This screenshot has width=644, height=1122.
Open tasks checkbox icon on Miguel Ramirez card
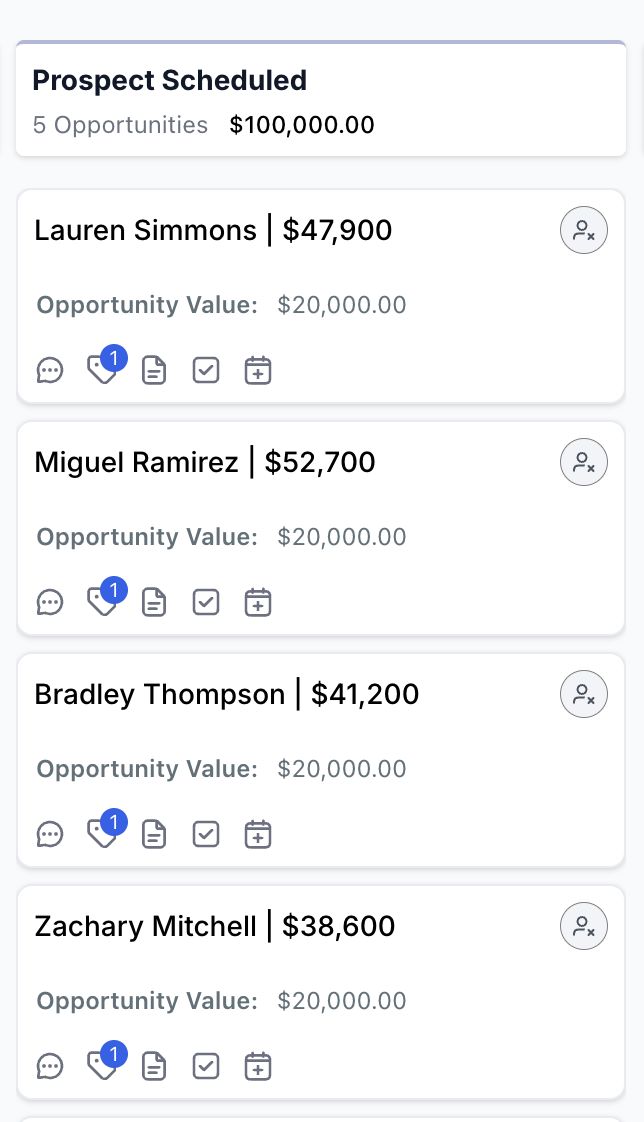206,603
